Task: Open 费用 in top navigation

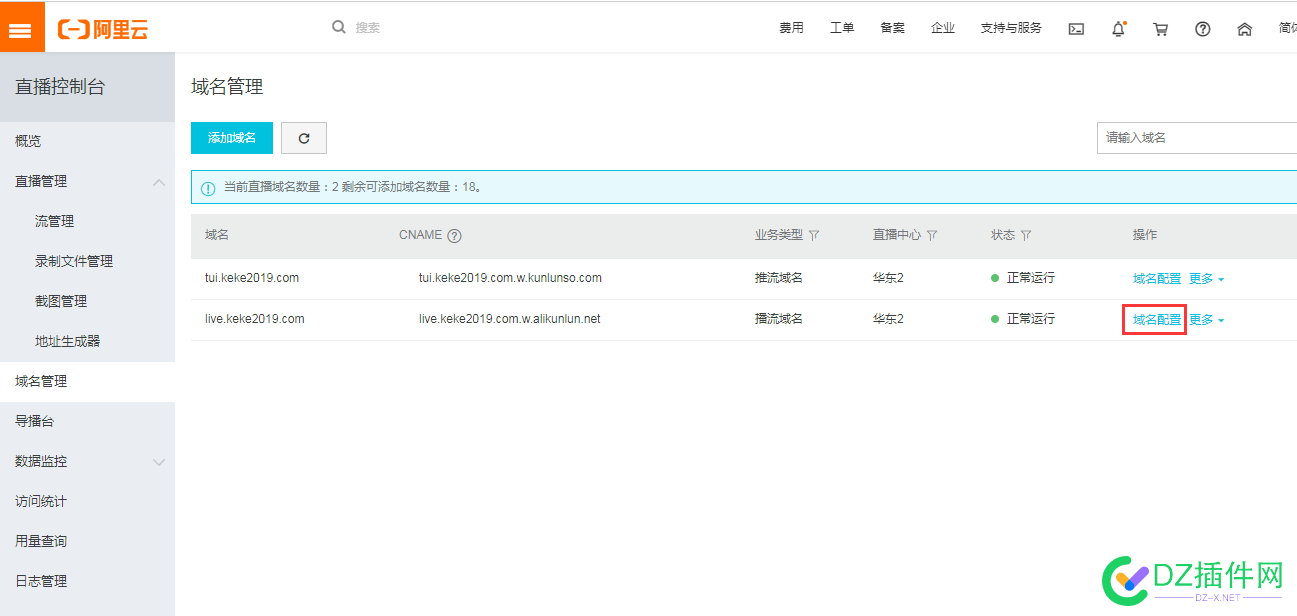Action: [x=791, y=28]
